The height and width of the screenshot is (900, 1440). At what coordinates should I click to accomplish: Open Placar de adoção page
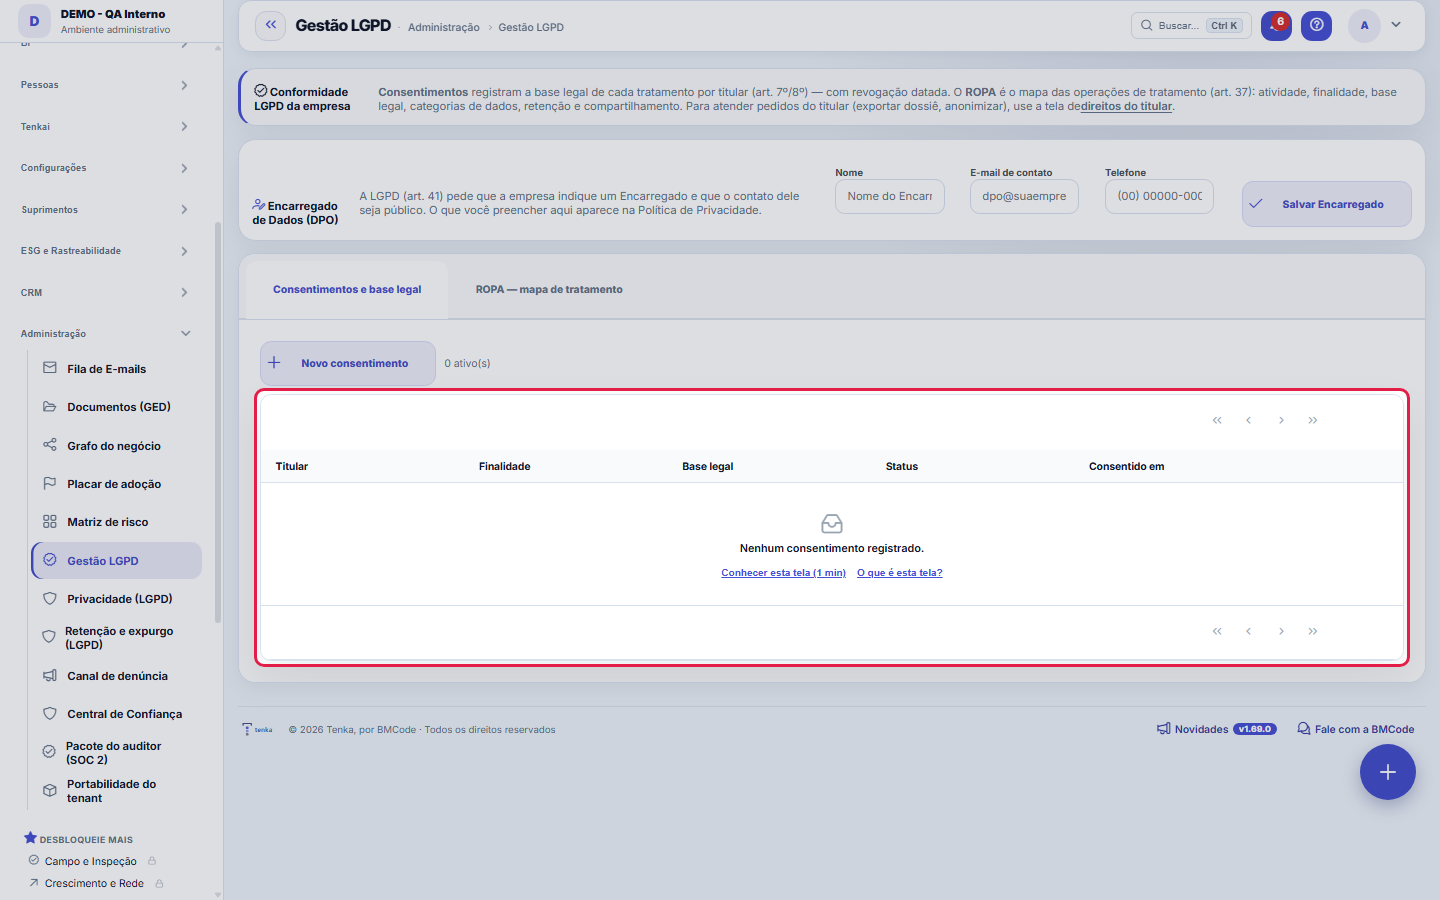click(x=116, y=484)
